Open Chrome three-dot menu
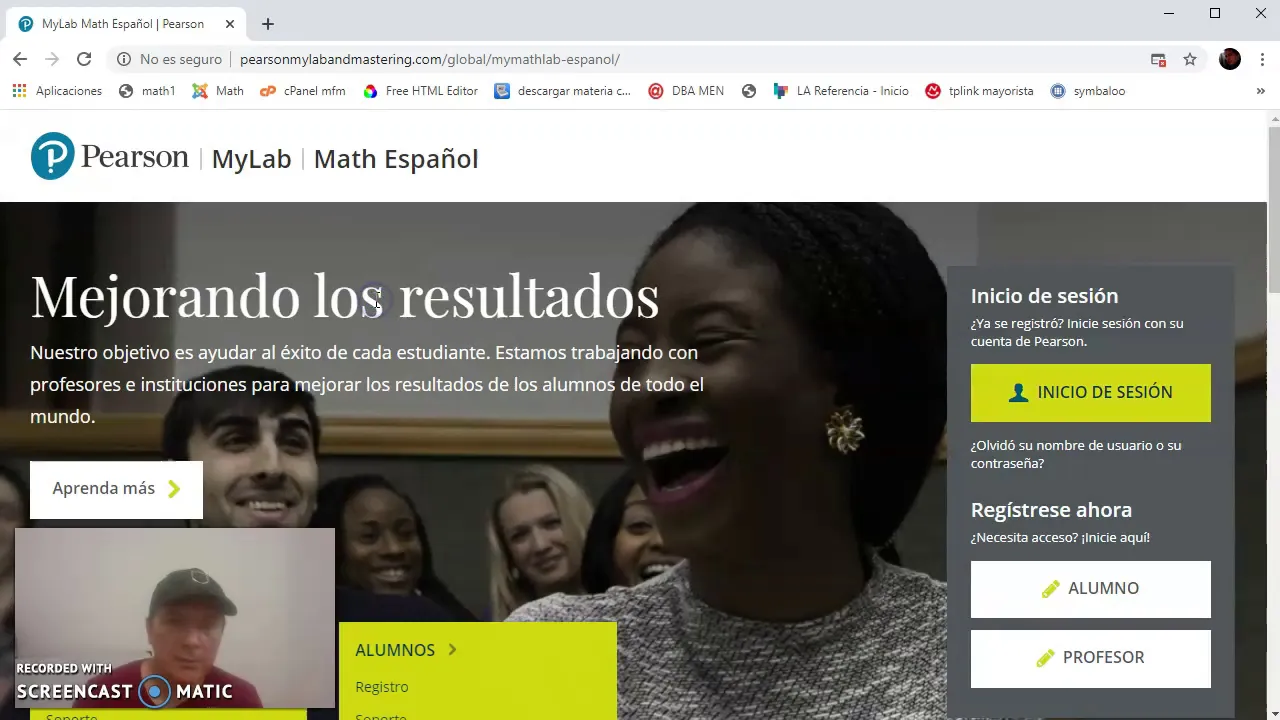The height and width of the screenshot is (720, 1280). [x=1262, y=59]
